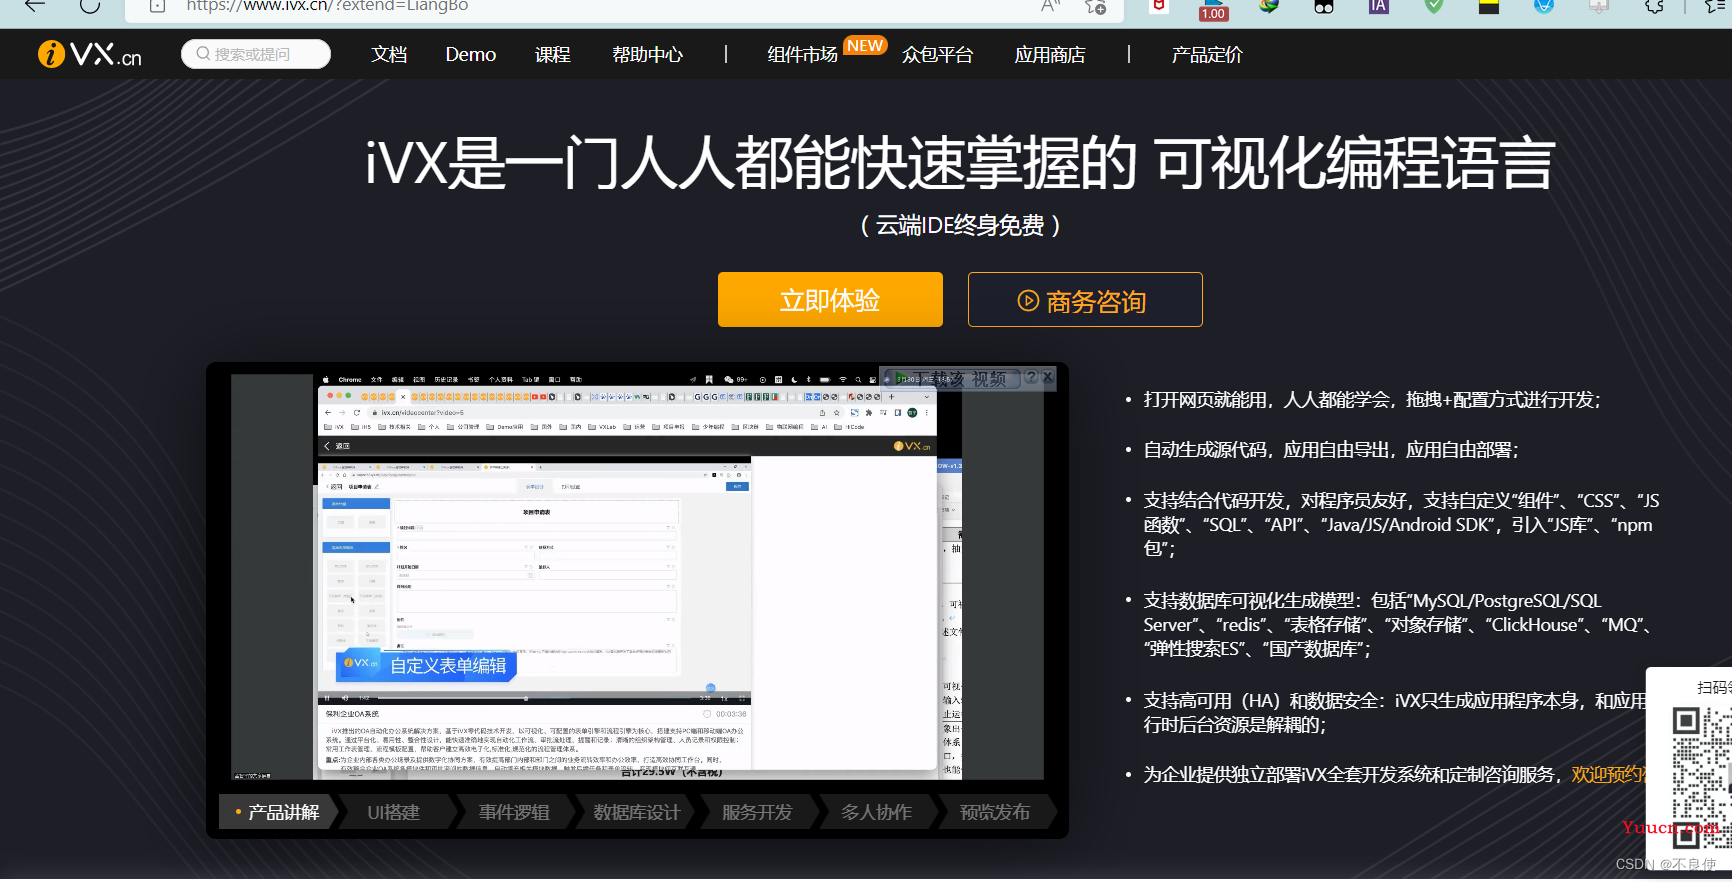Image resolution: width=1732 pixels, height=882 pixels.
Task: Open 组件市场 in the top navigation
Action: [803, 54]
